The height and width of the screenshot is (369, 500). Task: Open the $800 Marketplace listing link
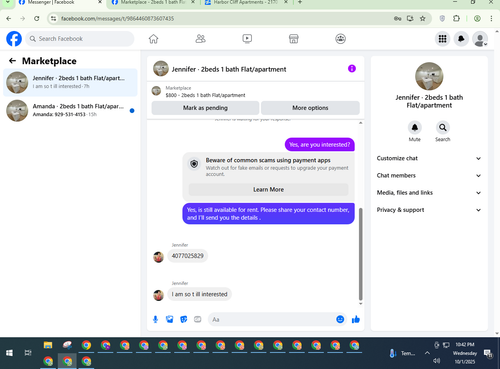(x=205, y=95)
